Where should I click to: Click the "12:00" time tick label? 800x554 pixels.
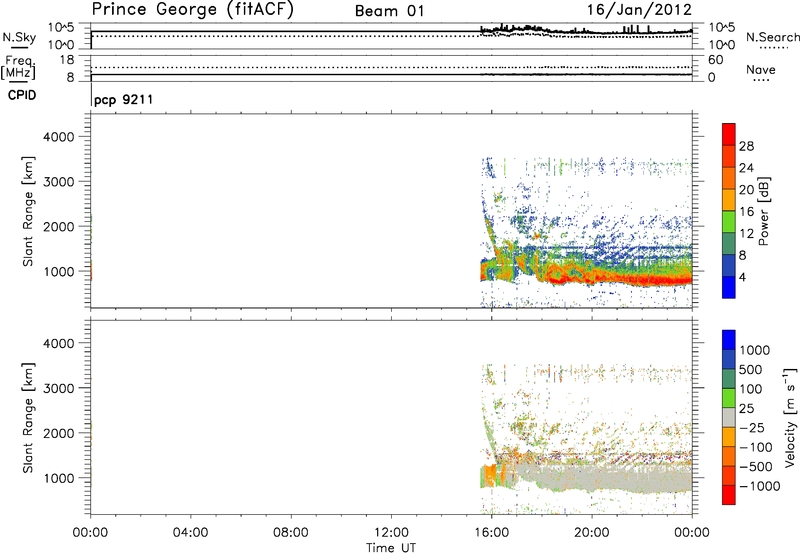click(391, 533)
